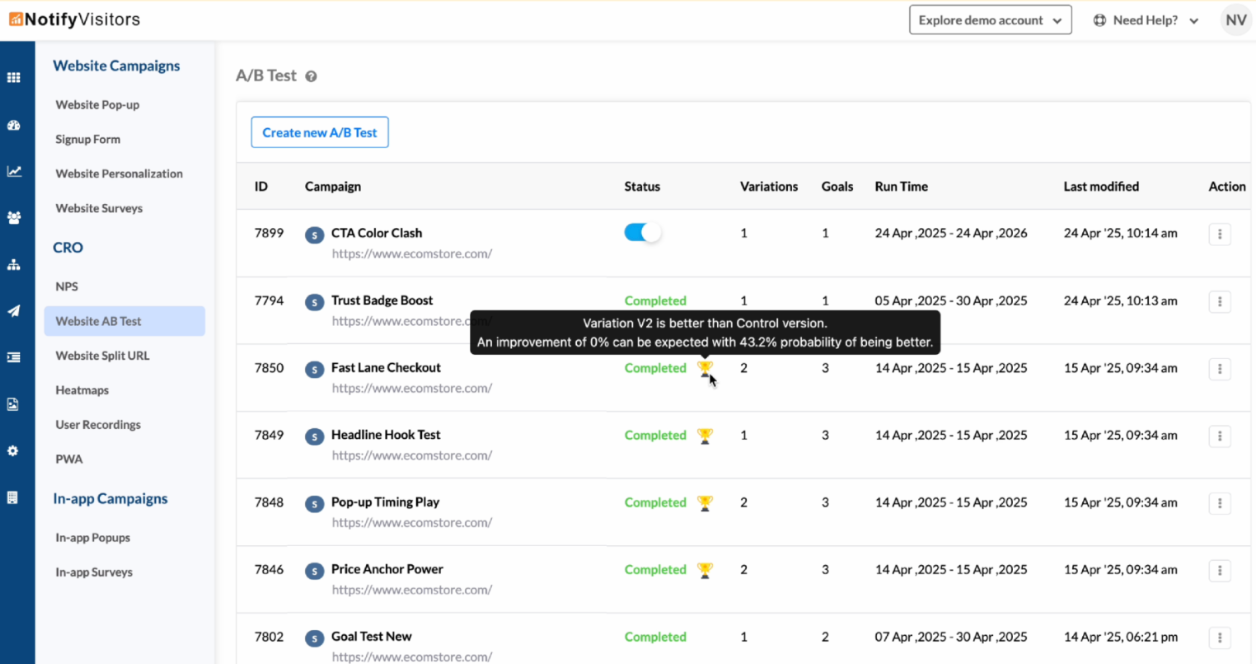This screenshot has height=664, width=1256.
Task: Click trophy icon for Price Anchor Power
Action: coord(705,570)
